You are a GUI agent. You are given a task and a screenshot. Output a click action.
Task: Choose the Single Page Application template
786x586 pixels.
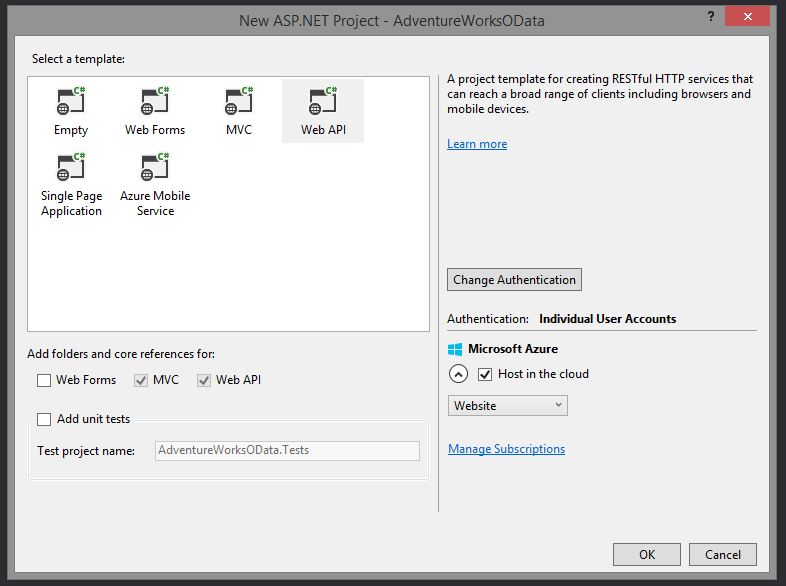coord(71,185)
